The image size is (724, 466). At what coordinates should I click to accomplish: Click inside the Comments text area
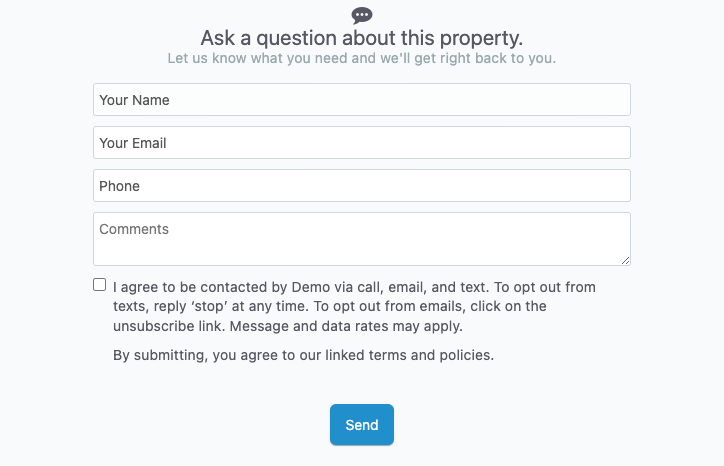[x=362, y=239]
